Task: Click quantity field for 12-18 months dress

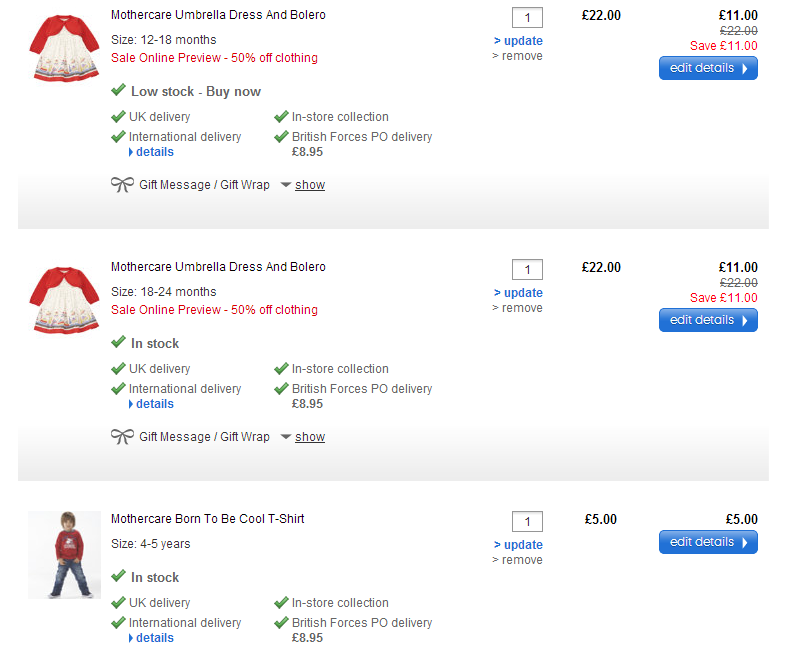Action: pos(527,18)
